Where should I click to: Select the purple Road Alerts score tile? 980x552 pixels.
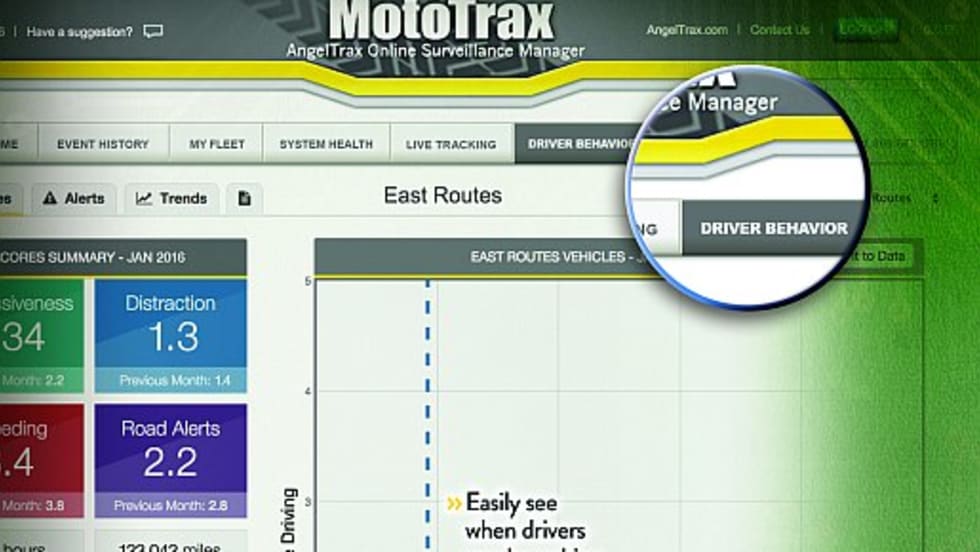pos(170,460)
